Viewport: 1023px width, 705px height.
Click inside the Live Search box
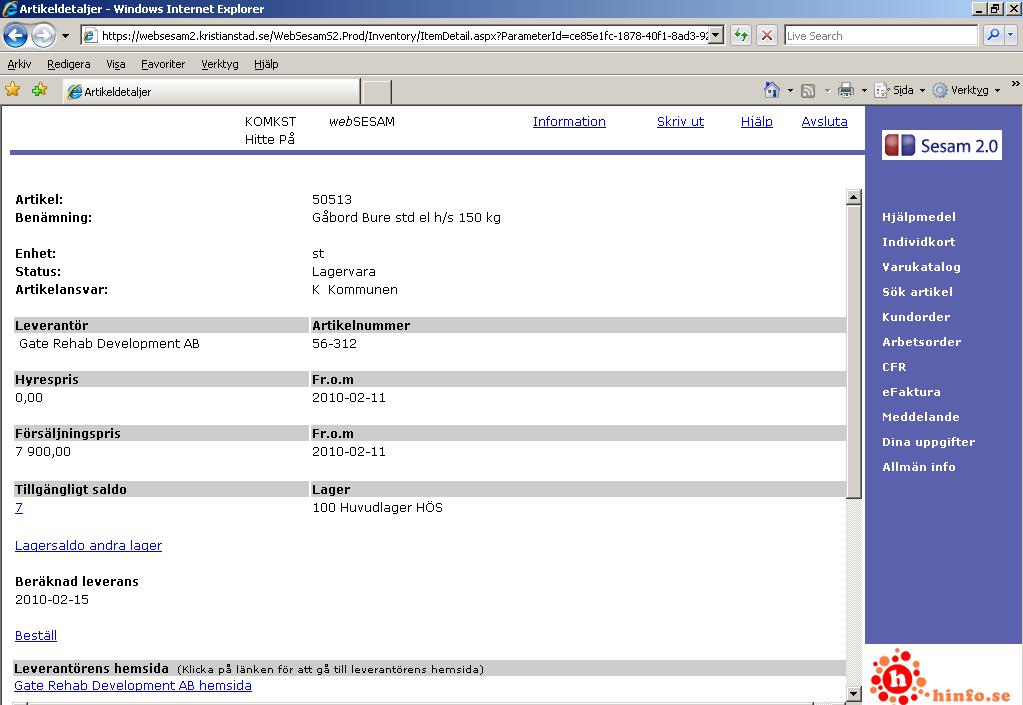(881, 36)
